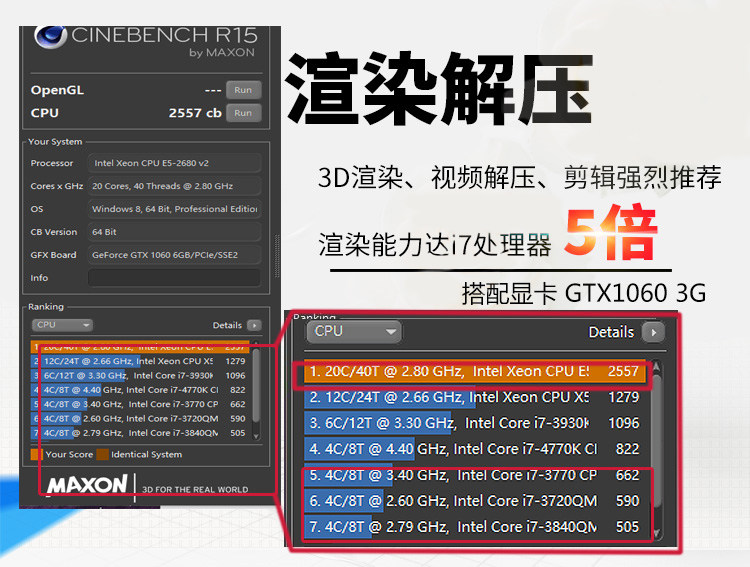The image size is (750, 567).
Task: Click the left ranking list scrollbar
Action: (x=256, y=385)
